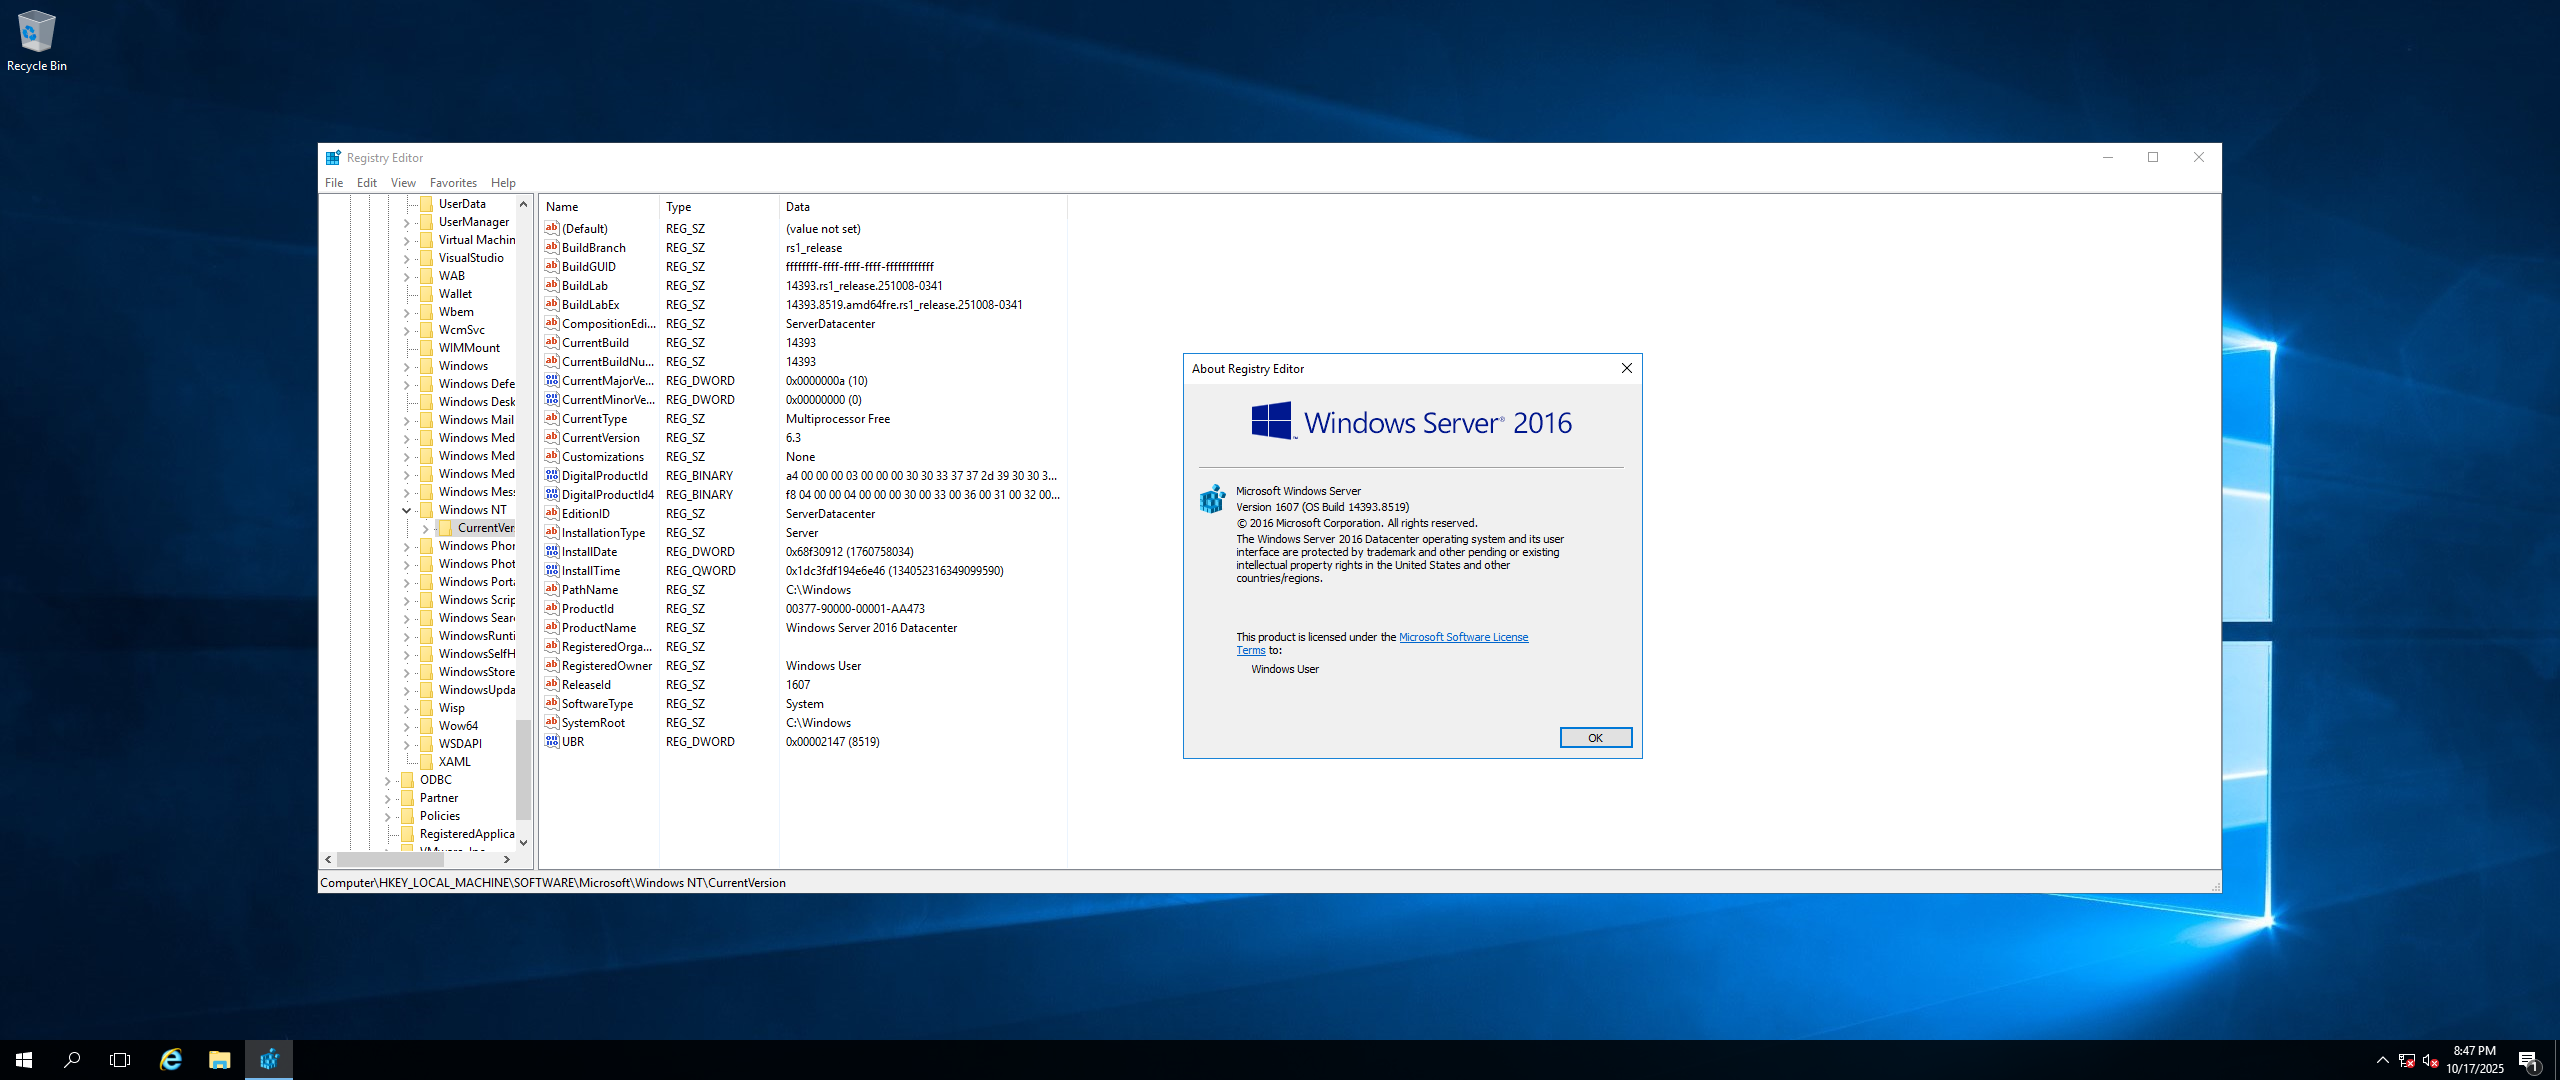The image size is (2560, 1080).
Task: Expand the CurrentVersion subkey node
Action: click(x=425, y=528)
